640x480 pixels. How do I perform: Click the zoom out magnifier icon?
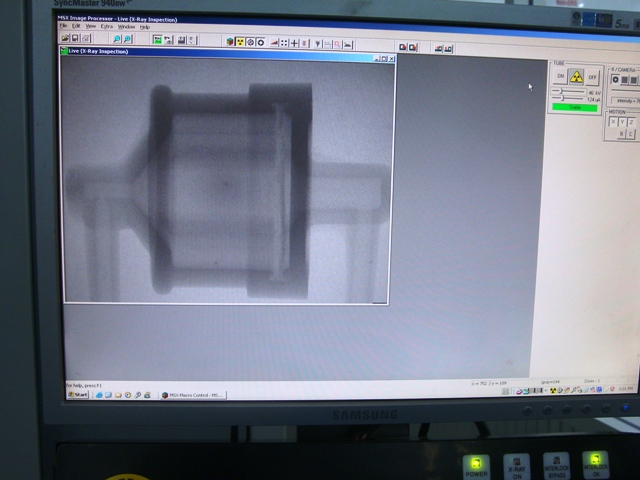[127, 40]
